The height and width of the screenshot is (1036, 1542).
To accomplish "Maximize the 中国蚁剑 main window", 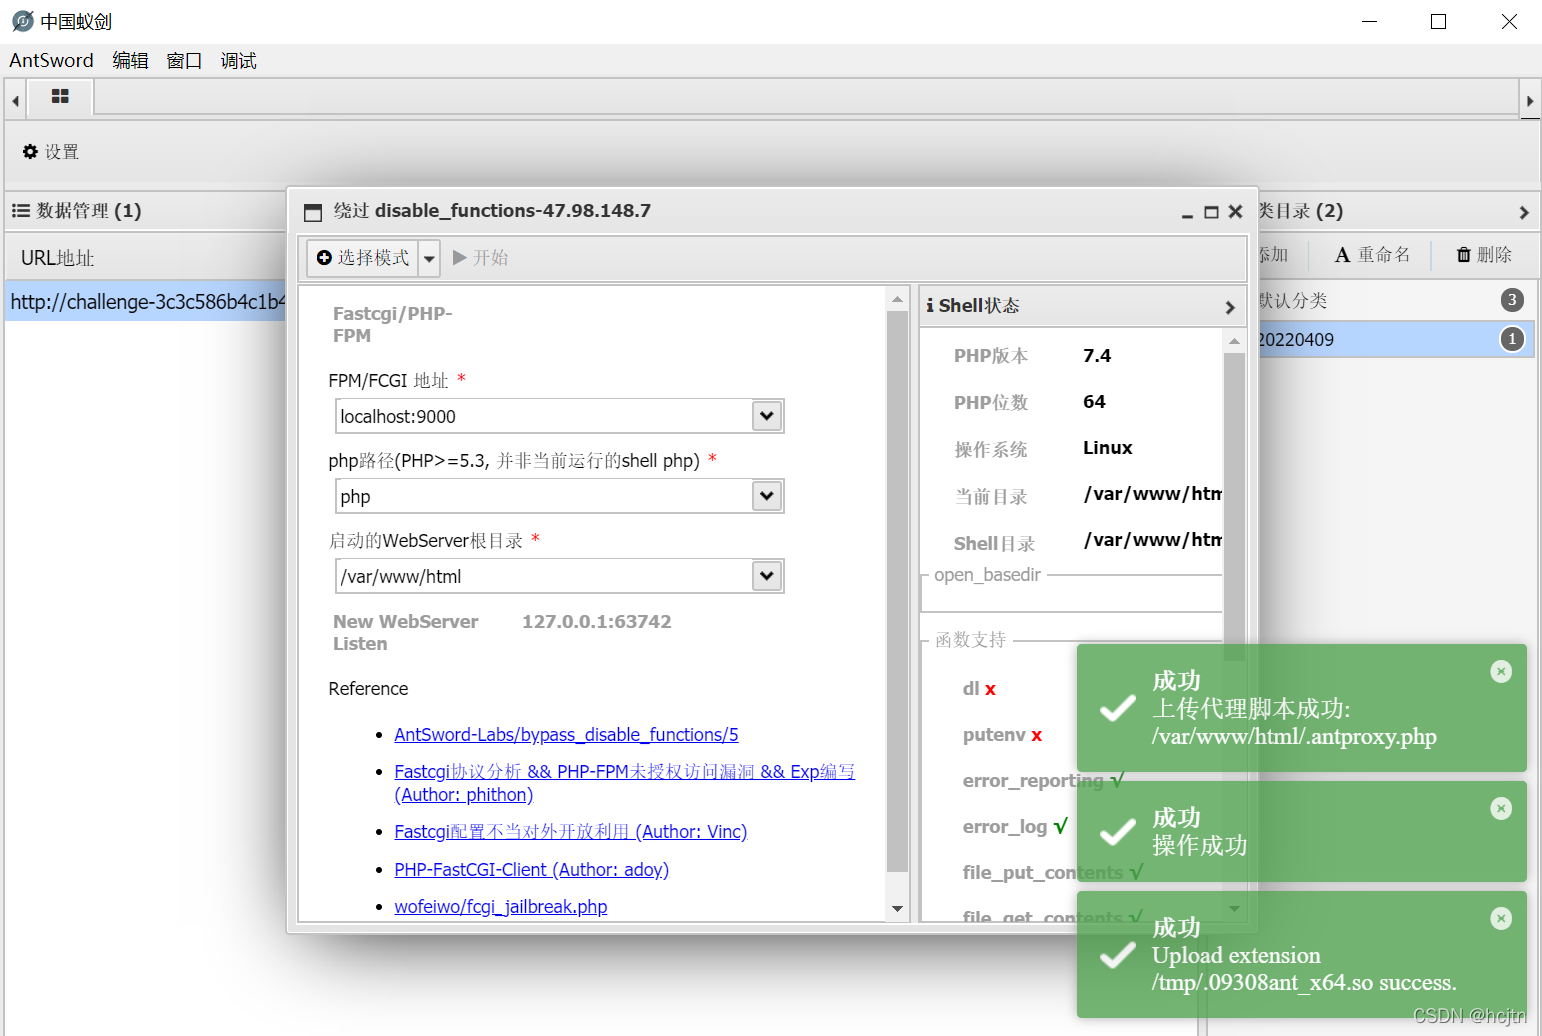I will [1438, 21].
